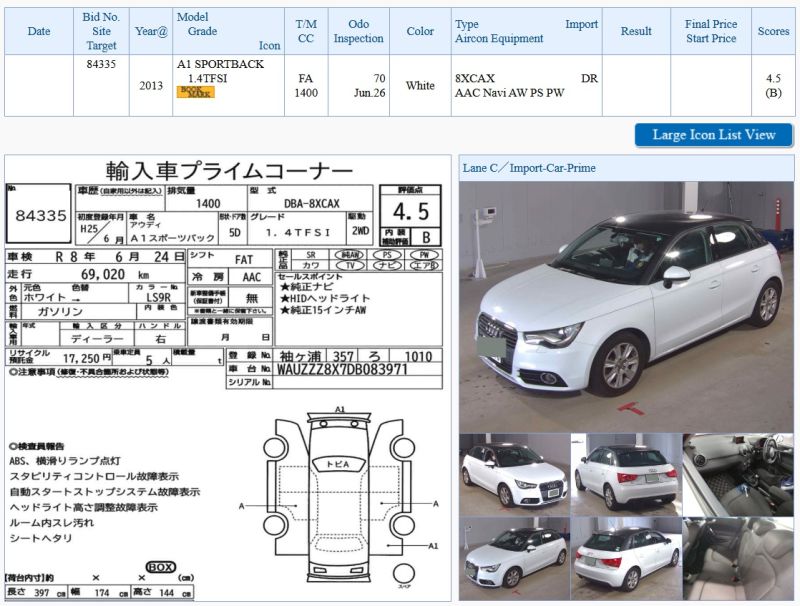
Task: Open the rear view thumbnail photo
Action: pyautogui.click(x=626, y=475)
